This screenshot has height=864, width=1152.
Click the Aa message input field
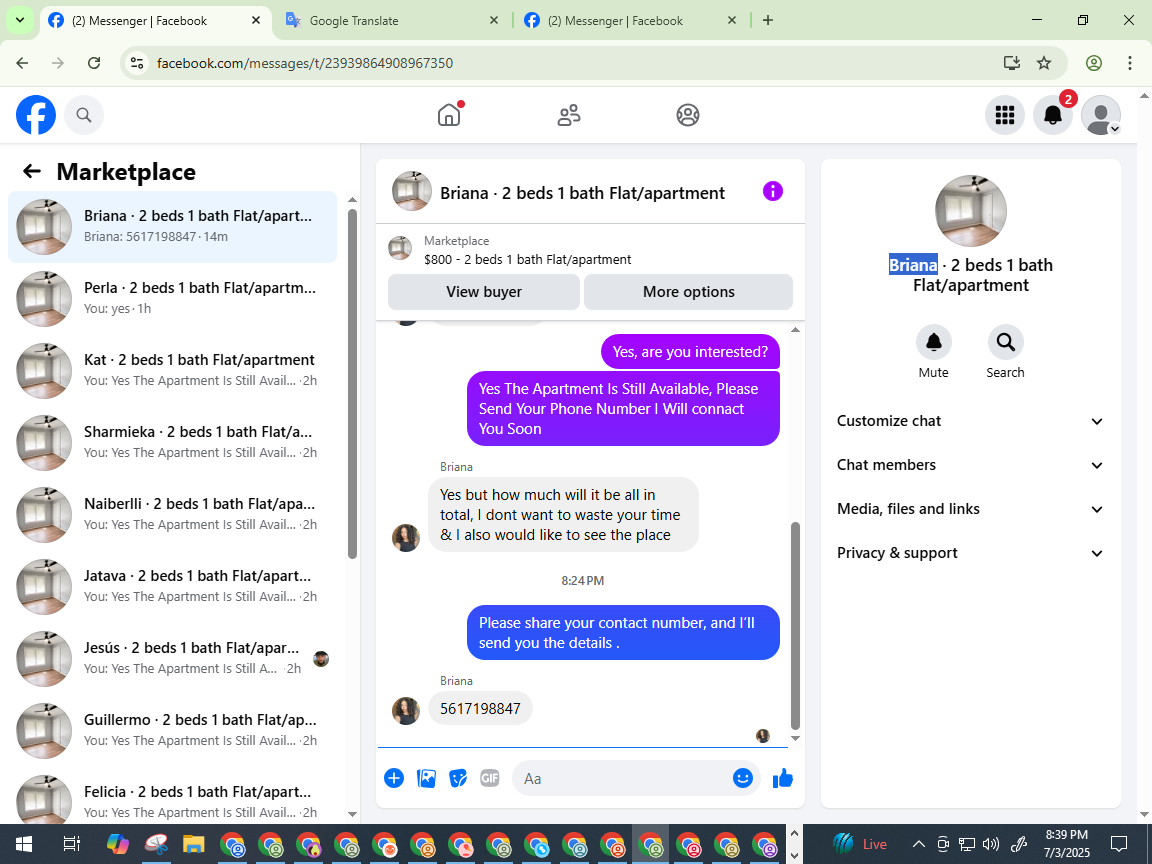(x=636, y=778)
